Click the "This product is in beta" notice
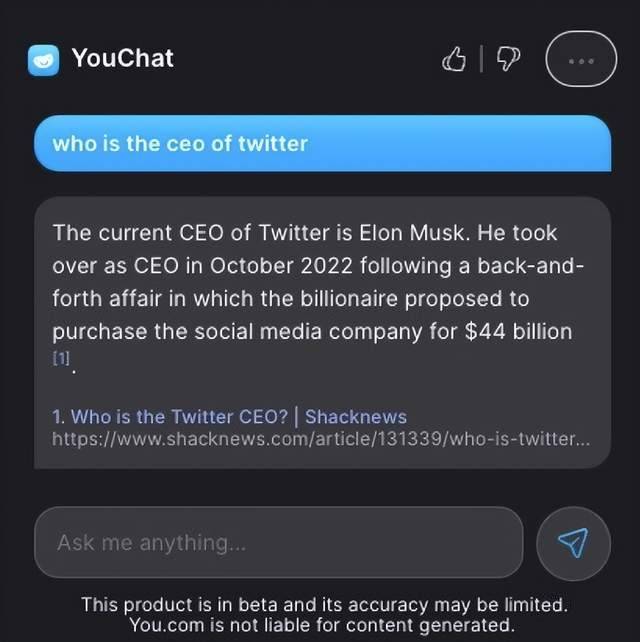The height and width of the screenshot is (642, 640). click(322, 605)
